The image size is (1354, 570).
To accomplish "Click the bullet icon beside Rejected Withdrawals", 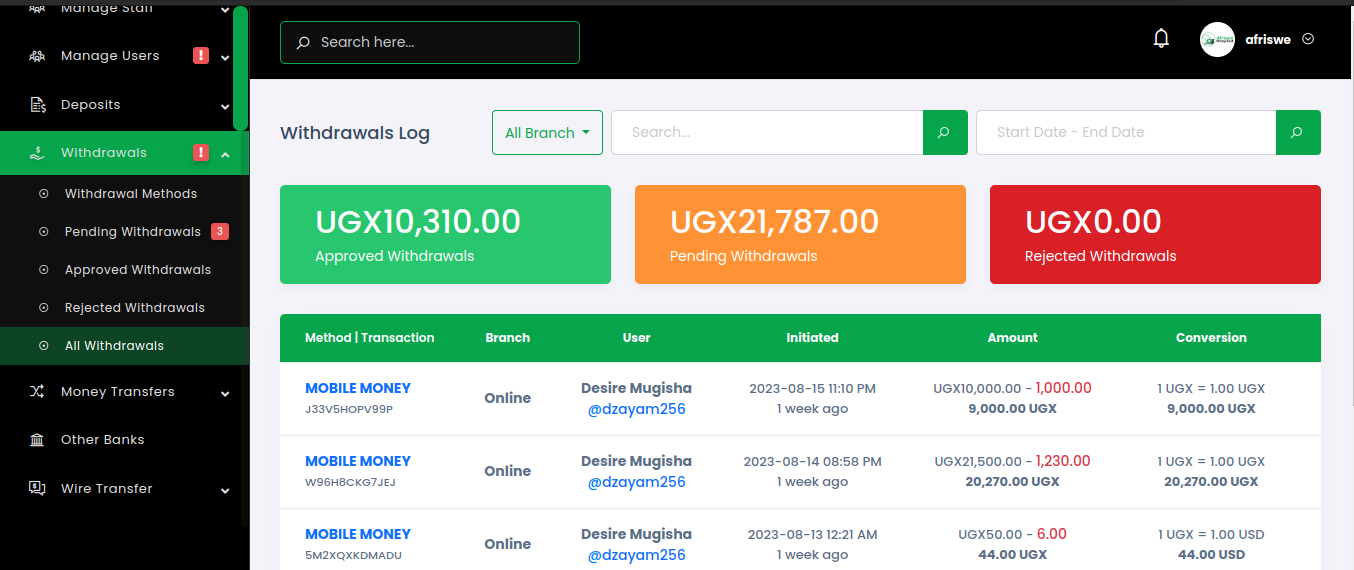I will pos(43,308).
